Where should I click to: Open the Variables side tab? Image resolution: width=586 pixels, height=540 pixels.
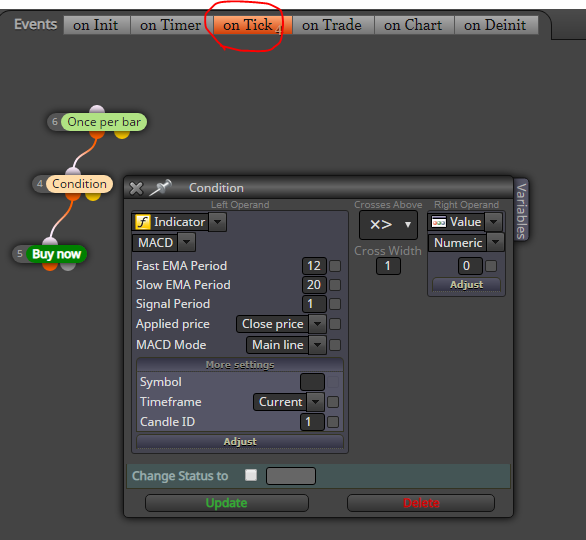(521, 210)
